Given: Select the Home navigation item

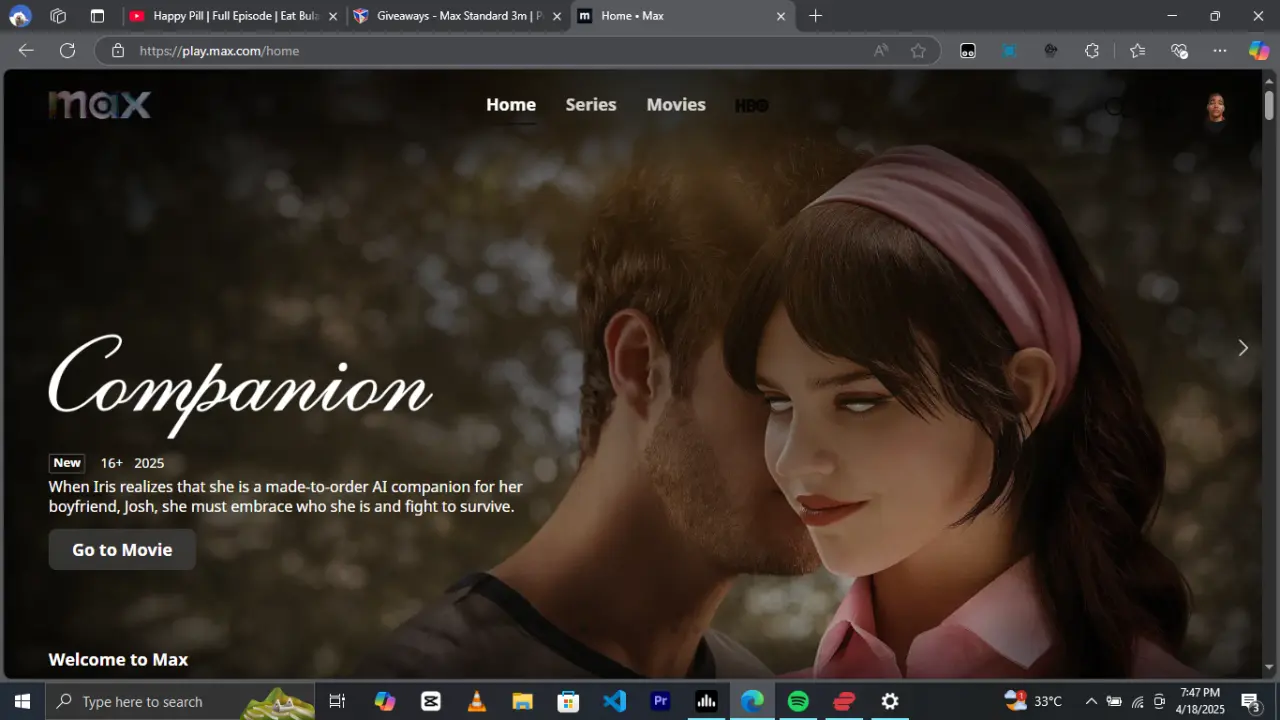Looking at the screenshot, I should 511,105.
